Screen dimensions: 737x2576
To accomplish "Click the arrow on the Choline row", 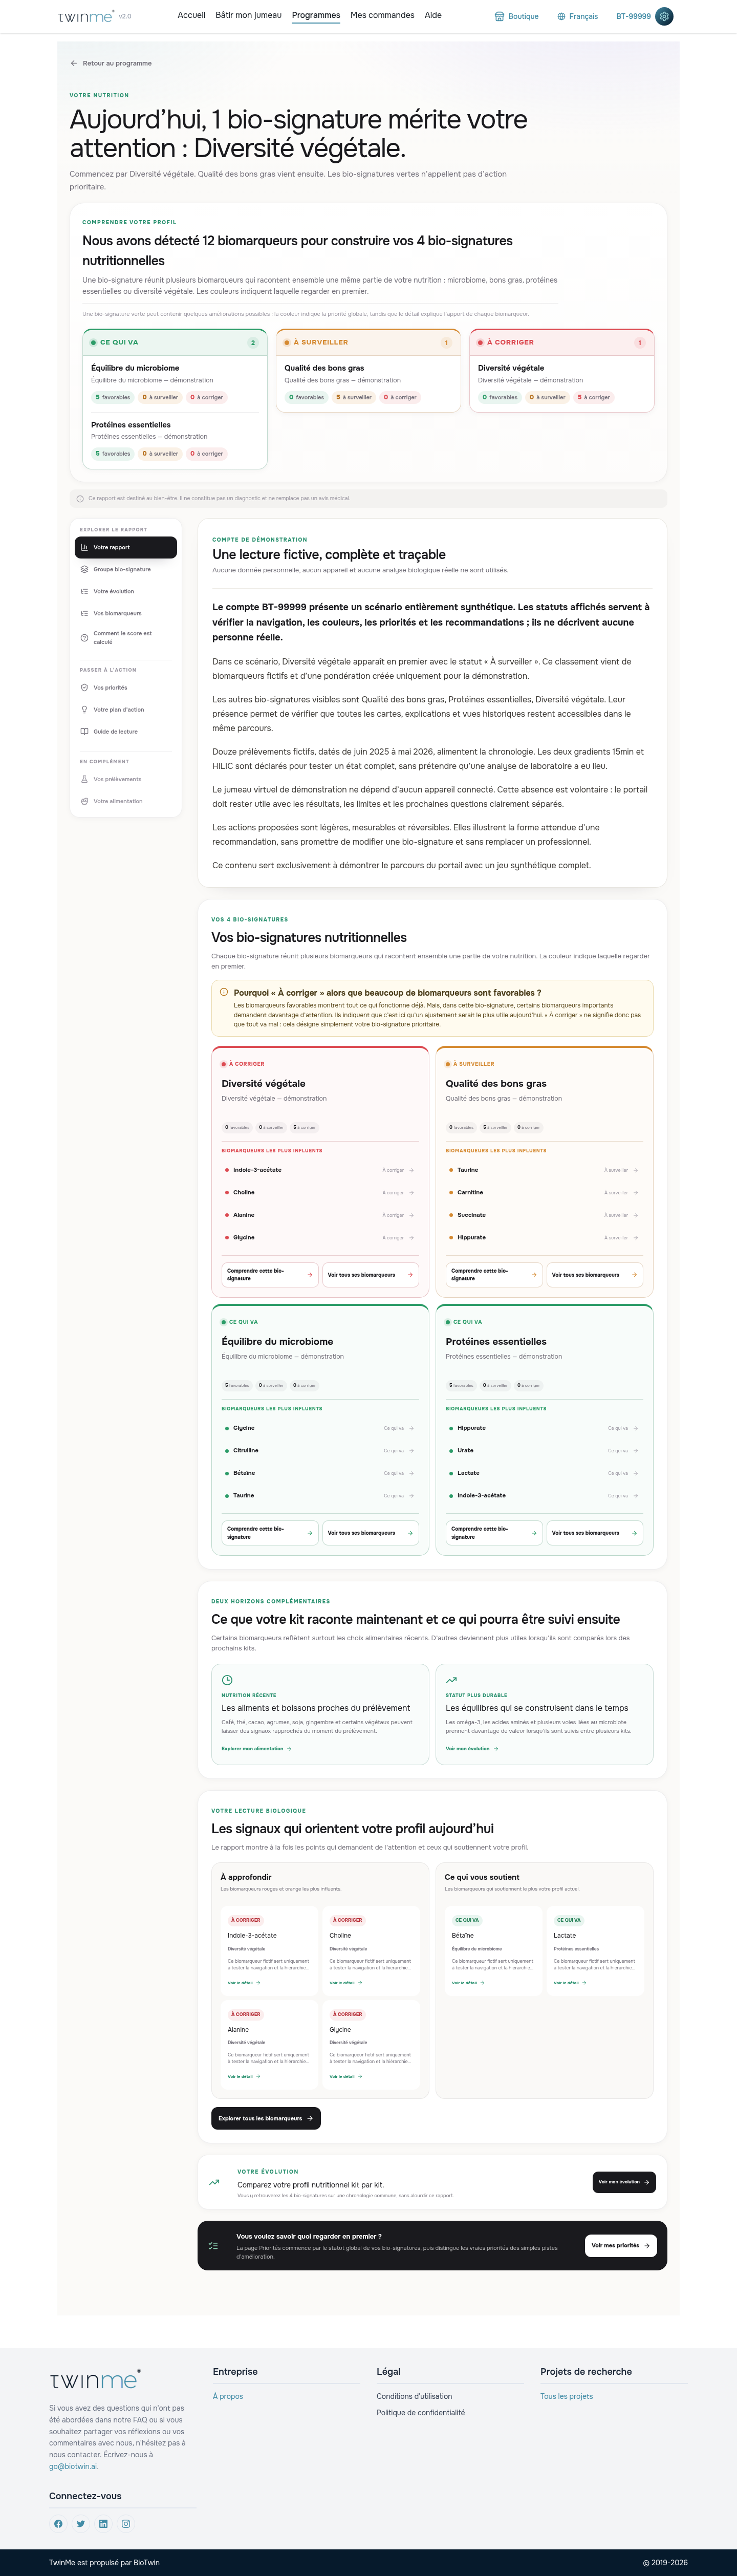I will tap(411, 1192).
